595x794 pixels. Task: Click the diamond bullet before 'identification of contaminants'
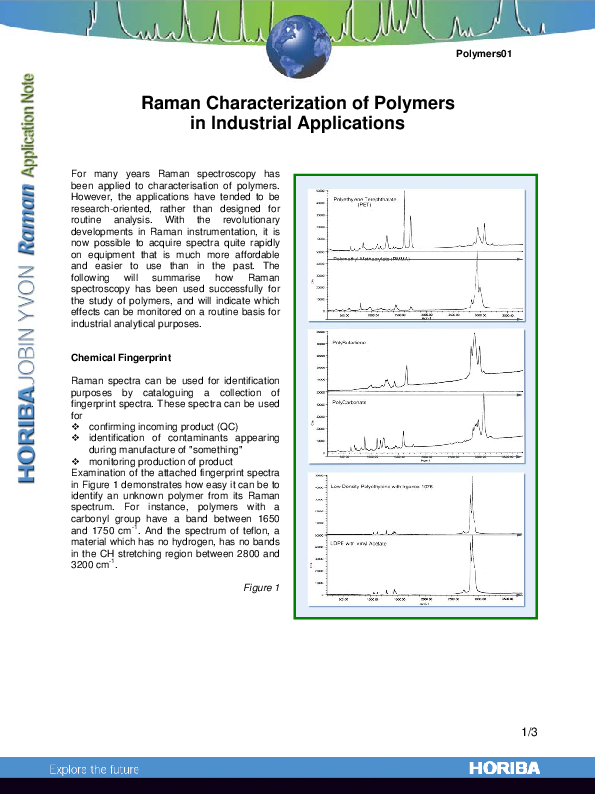coord(75,438)
